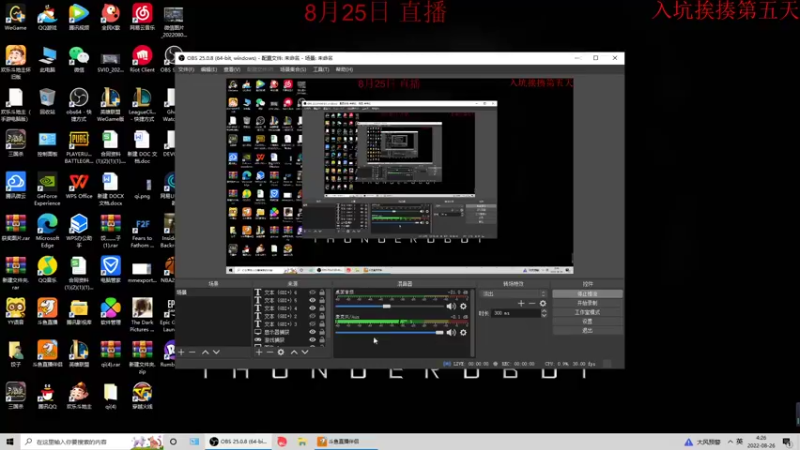Toggle visibility of 文本 (GDI+) 5 source
The image size is (800, 450).
[x=312, y=301]
